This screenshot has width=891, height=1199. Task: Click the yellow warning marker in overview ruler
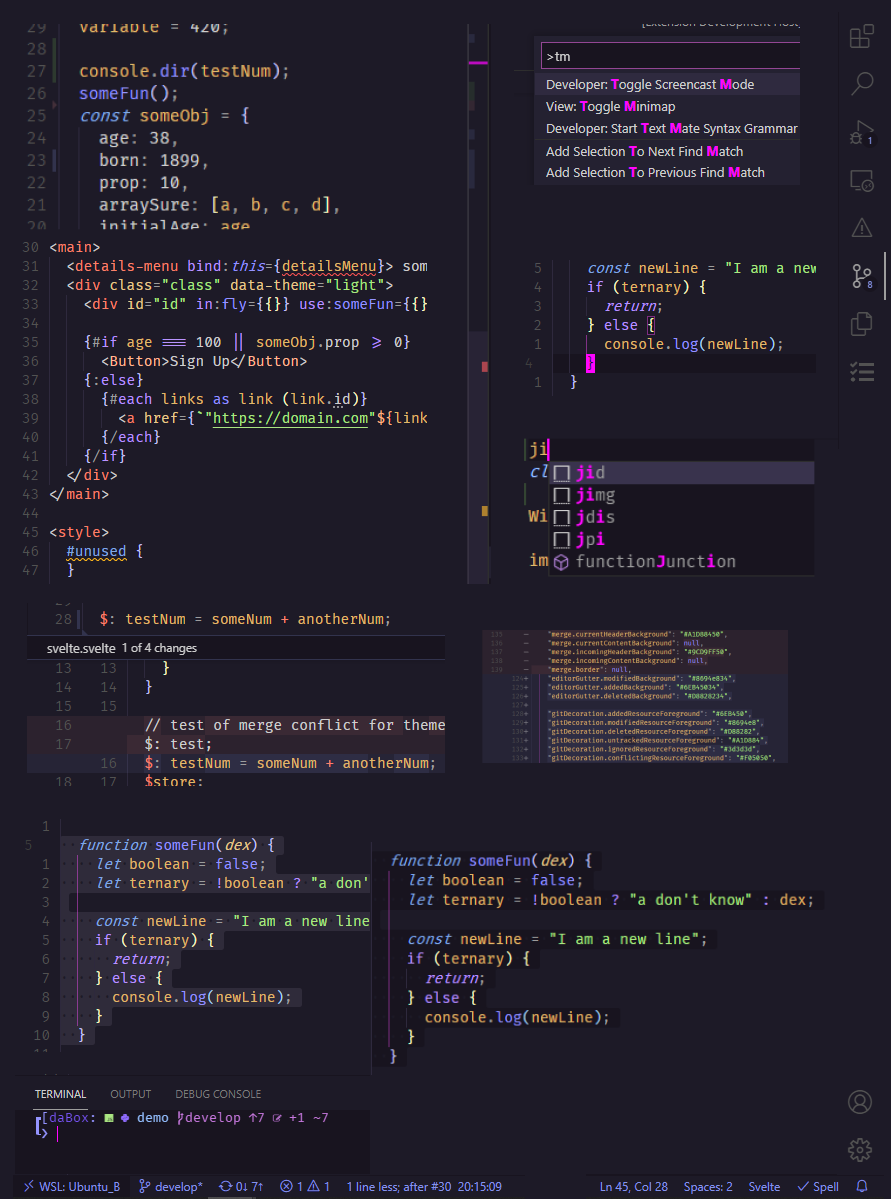[485, 510]
